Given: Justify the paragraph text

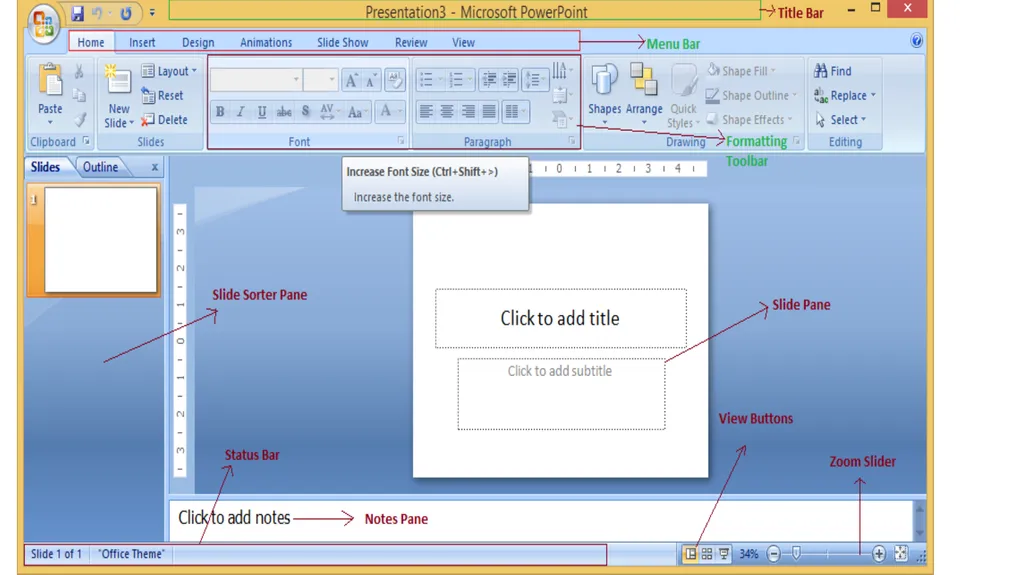Looking at the screenshot, I should coord(489,112).
